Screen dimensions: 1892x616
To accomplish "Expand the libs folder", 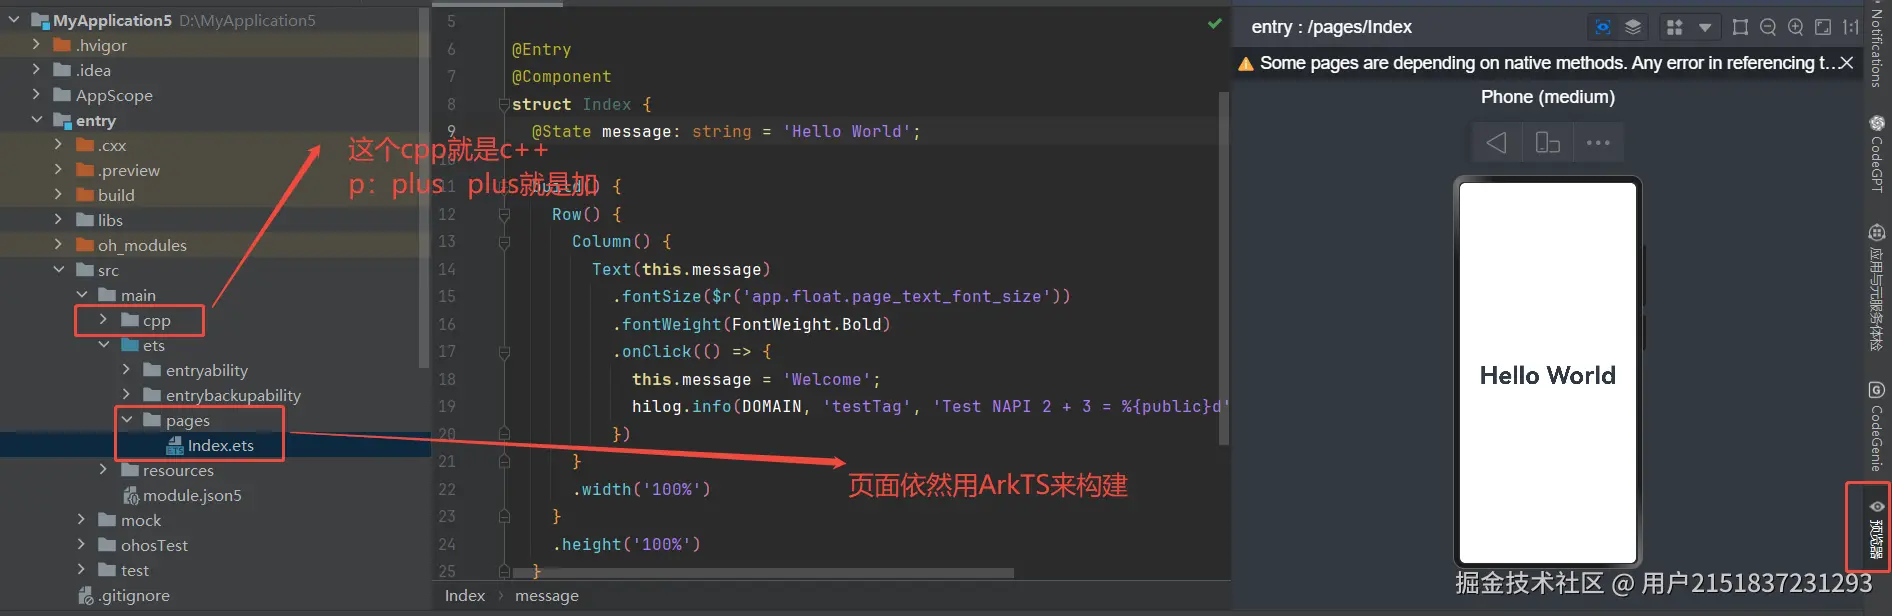I will (x=58, y=220).
